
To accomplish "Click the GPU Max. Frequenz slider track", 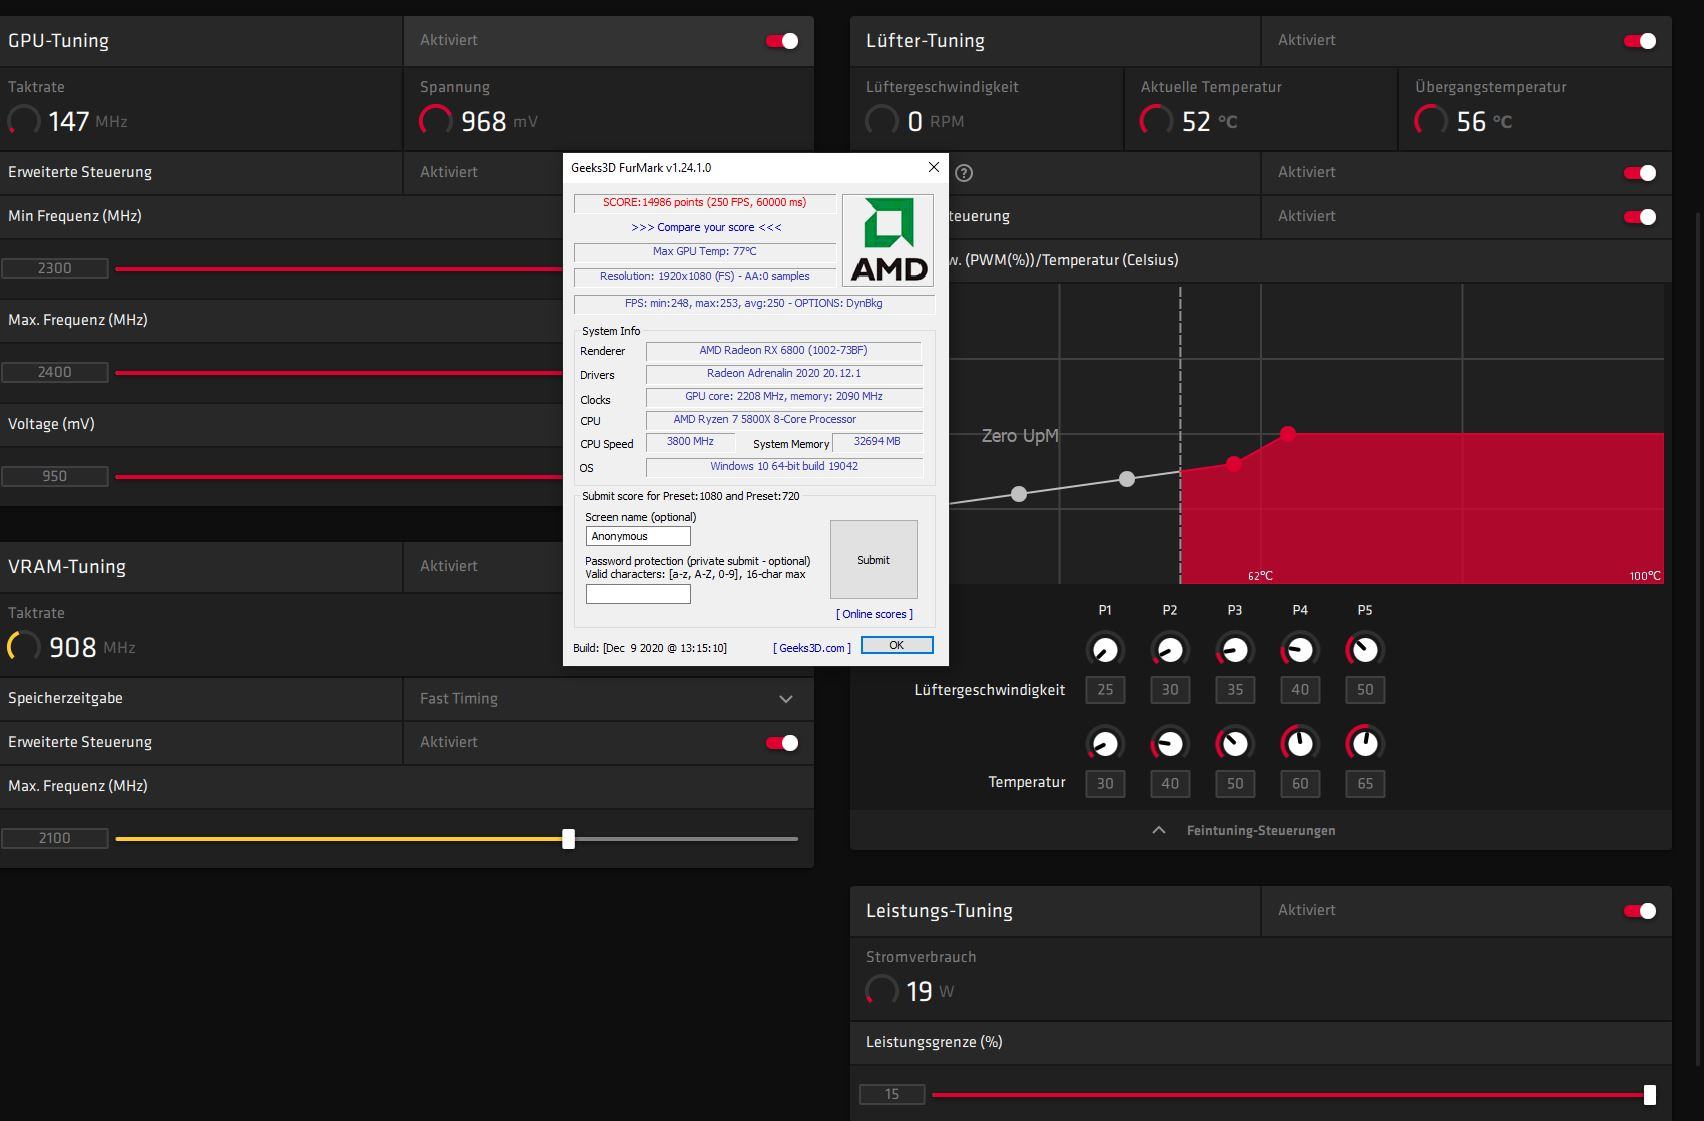I will coord(339,372).
